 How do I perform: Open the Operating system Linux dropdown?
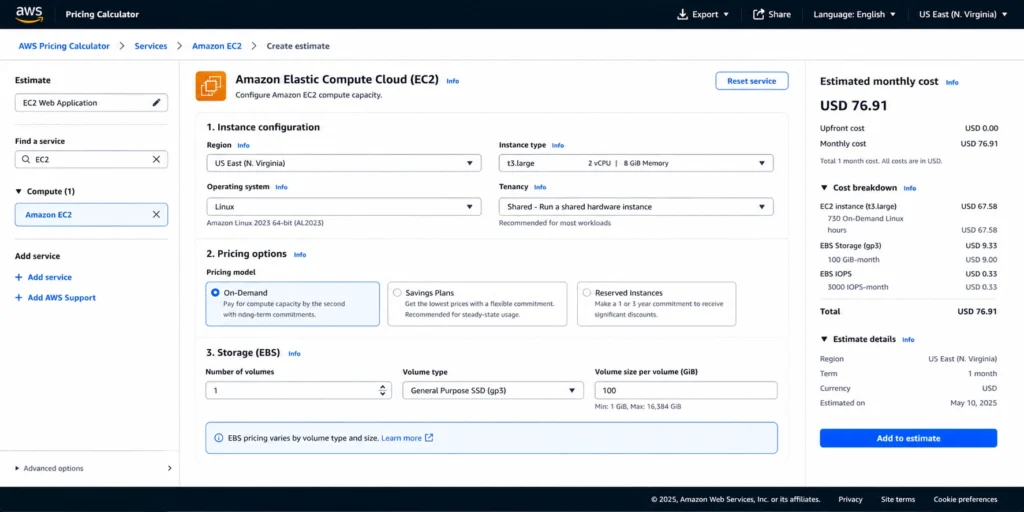(344, 206)
